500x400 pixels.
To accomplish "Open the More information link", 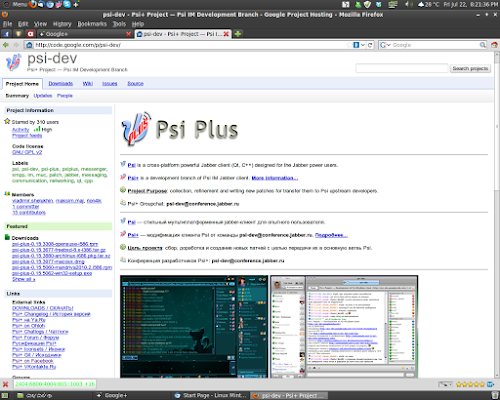I will [x=275, y=178].
